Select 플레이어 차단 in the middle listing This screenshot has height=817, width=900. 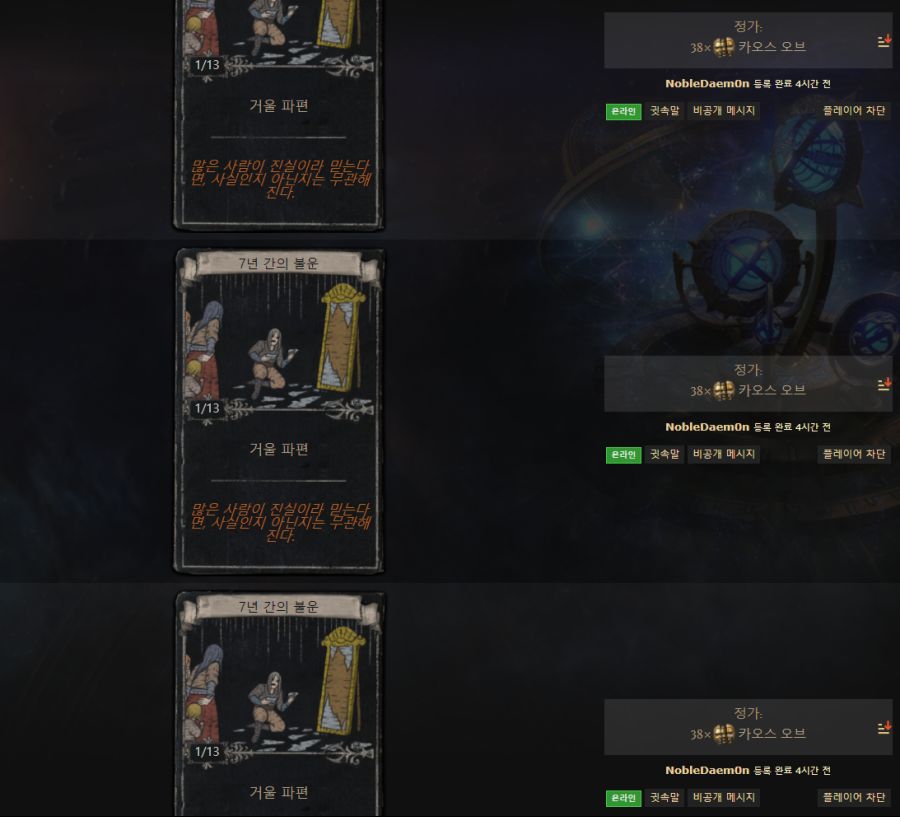click(x=854, y=454)
